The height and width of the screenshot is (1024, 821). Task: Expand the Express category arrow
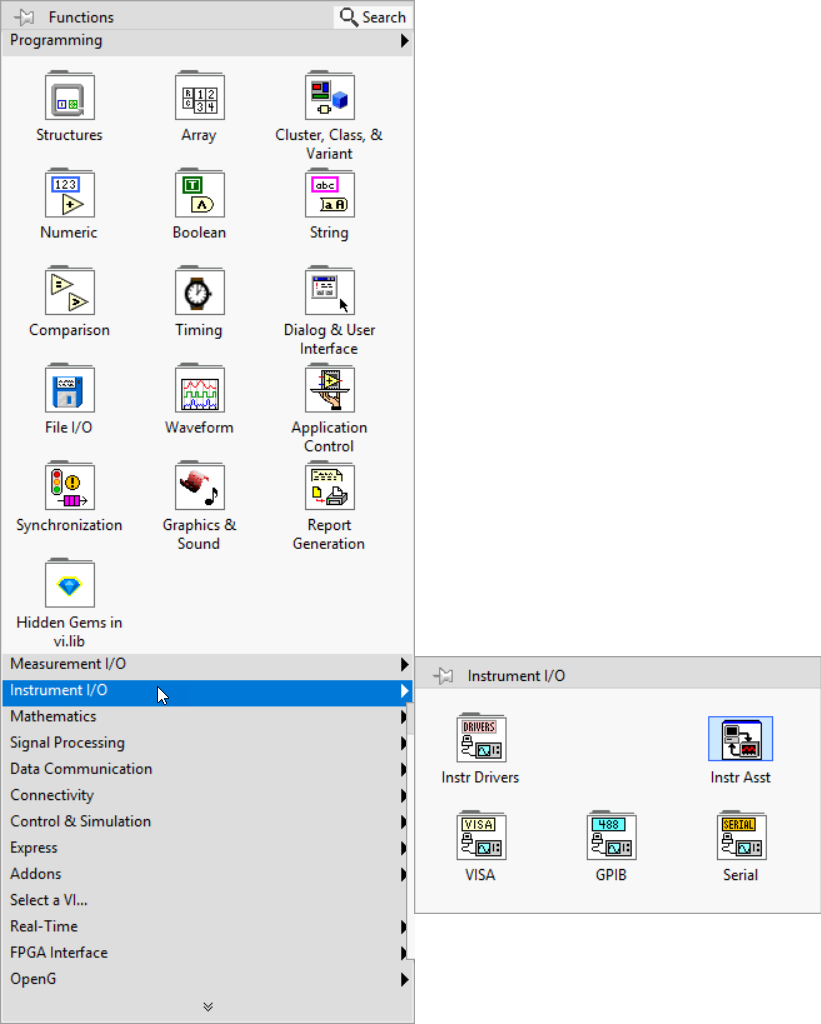pyautogui.click(x=405, y=847)
